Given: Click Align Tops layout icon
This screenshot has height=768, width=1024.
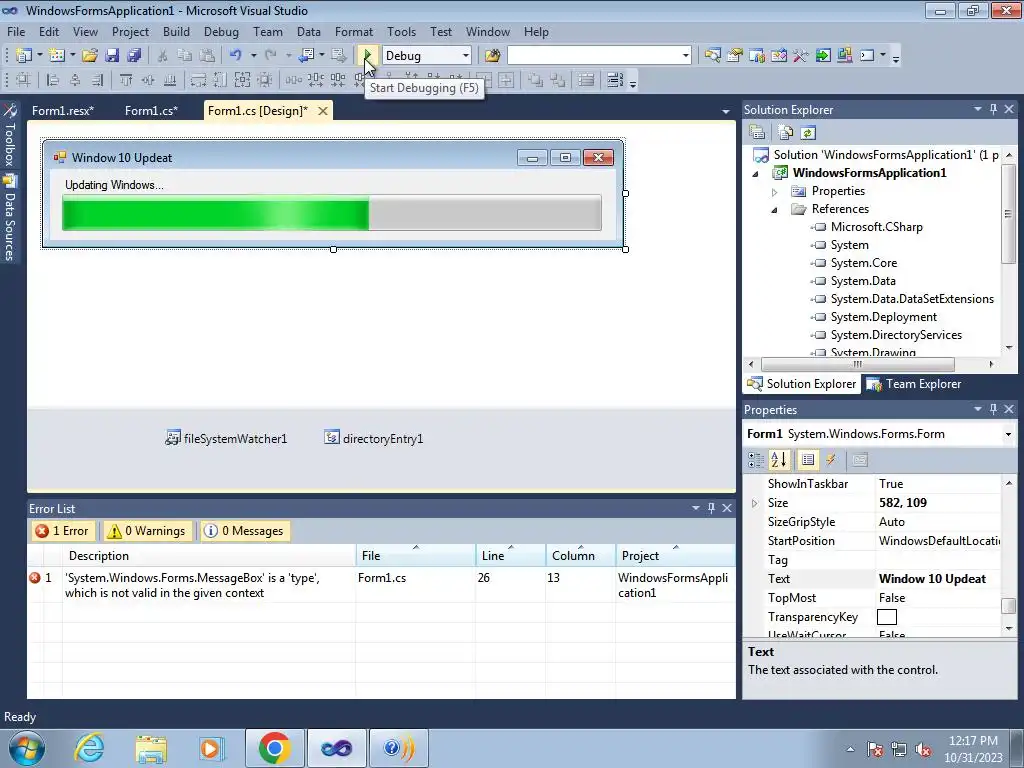Looking at the screenshot, I should pos(126,80).
